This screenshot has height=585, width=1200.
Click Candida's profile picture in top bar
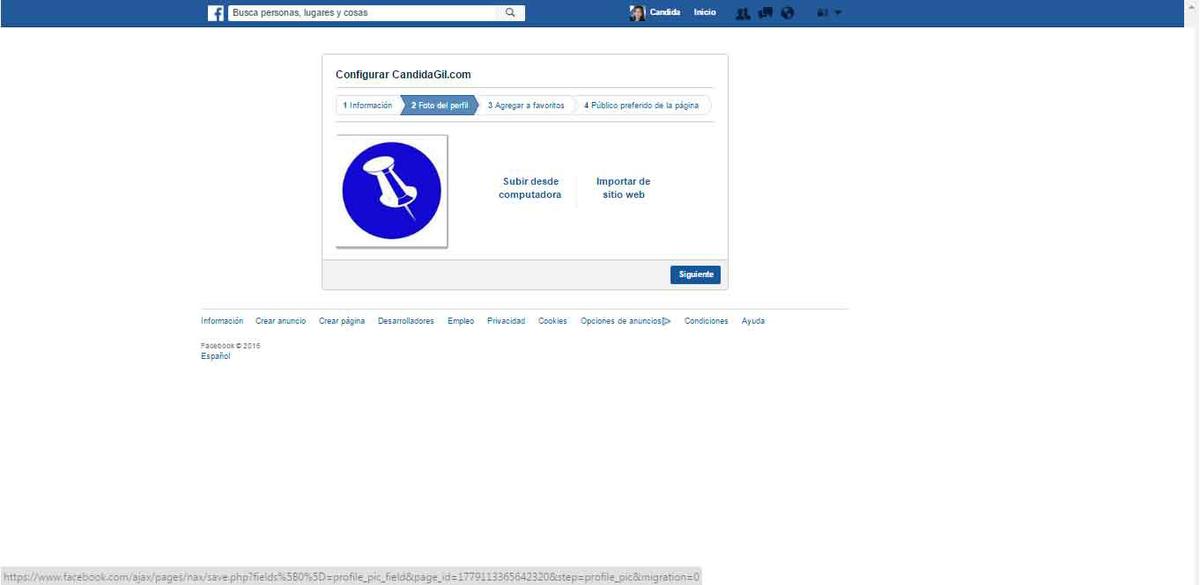click(637, 13)
